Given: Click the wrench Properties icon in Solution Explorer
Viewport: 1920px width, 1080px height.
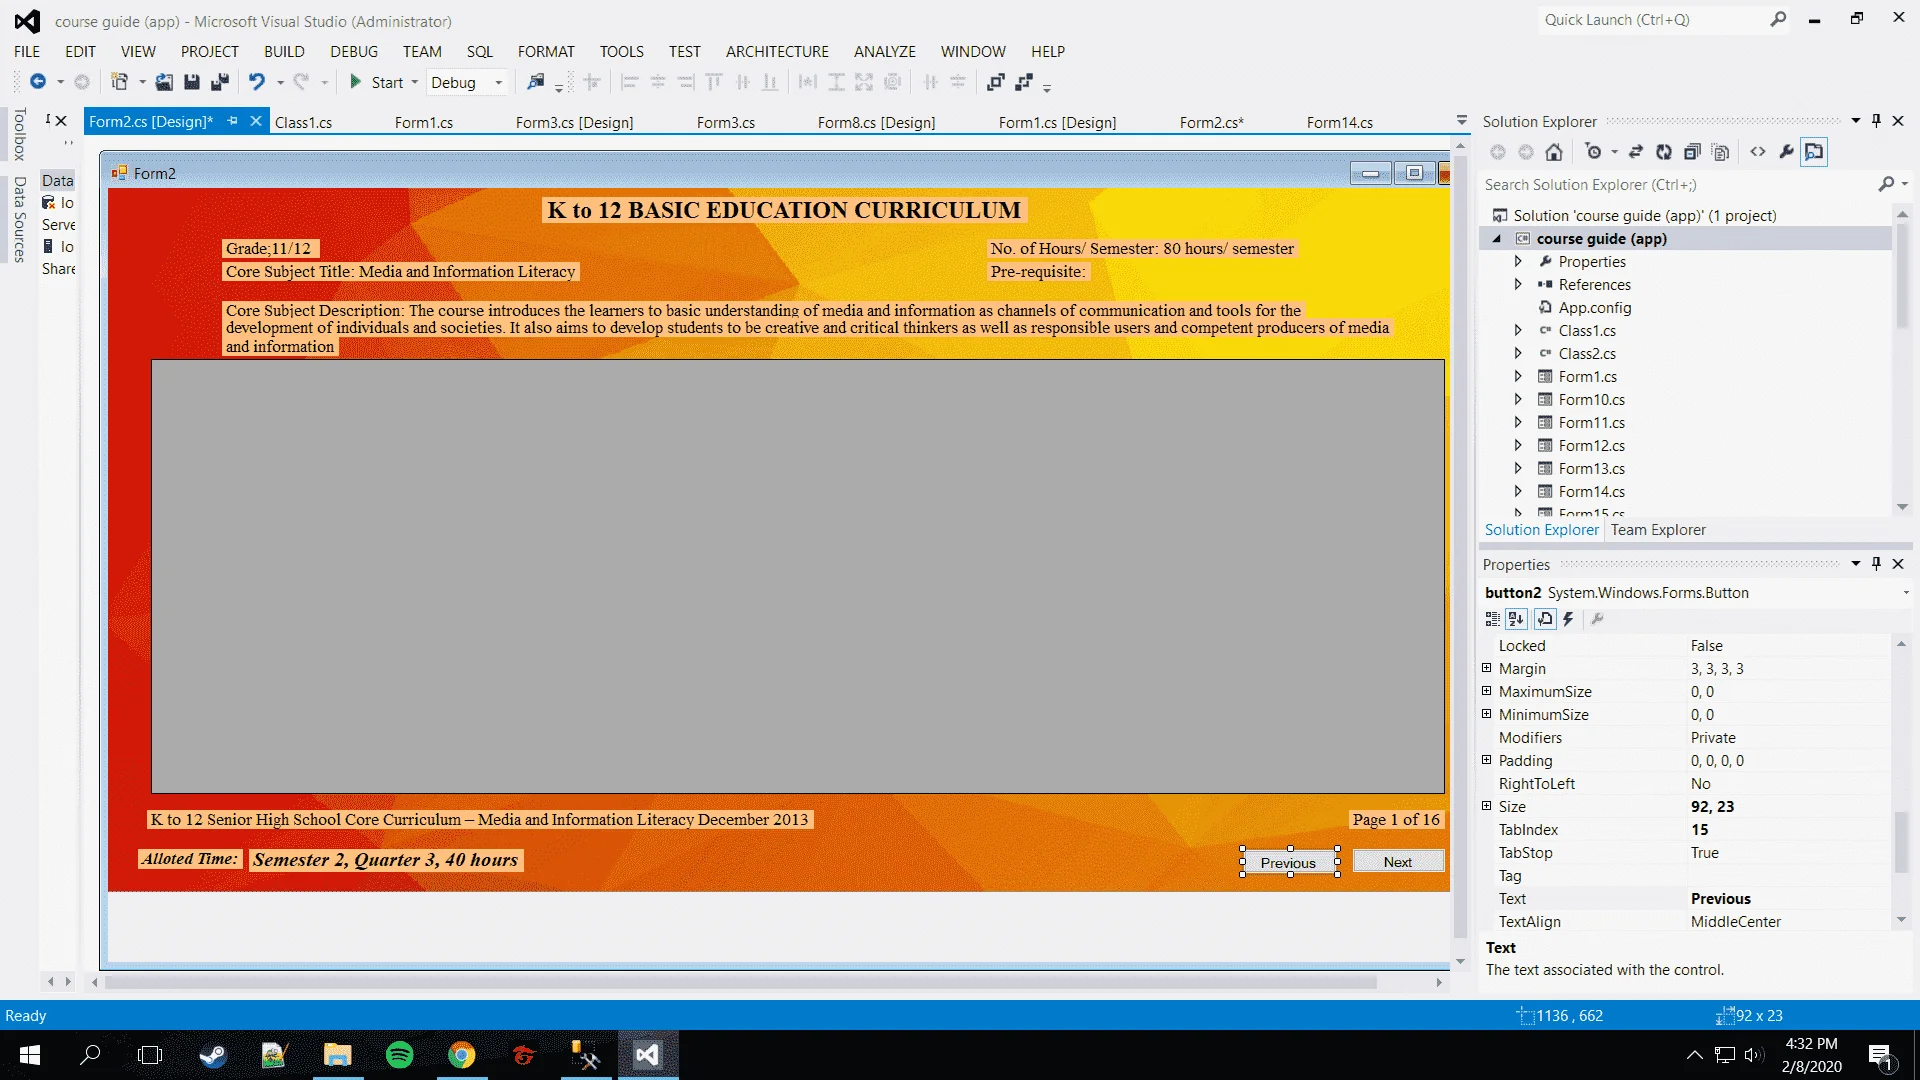Looking at the screenshot, I should 1786,152.
